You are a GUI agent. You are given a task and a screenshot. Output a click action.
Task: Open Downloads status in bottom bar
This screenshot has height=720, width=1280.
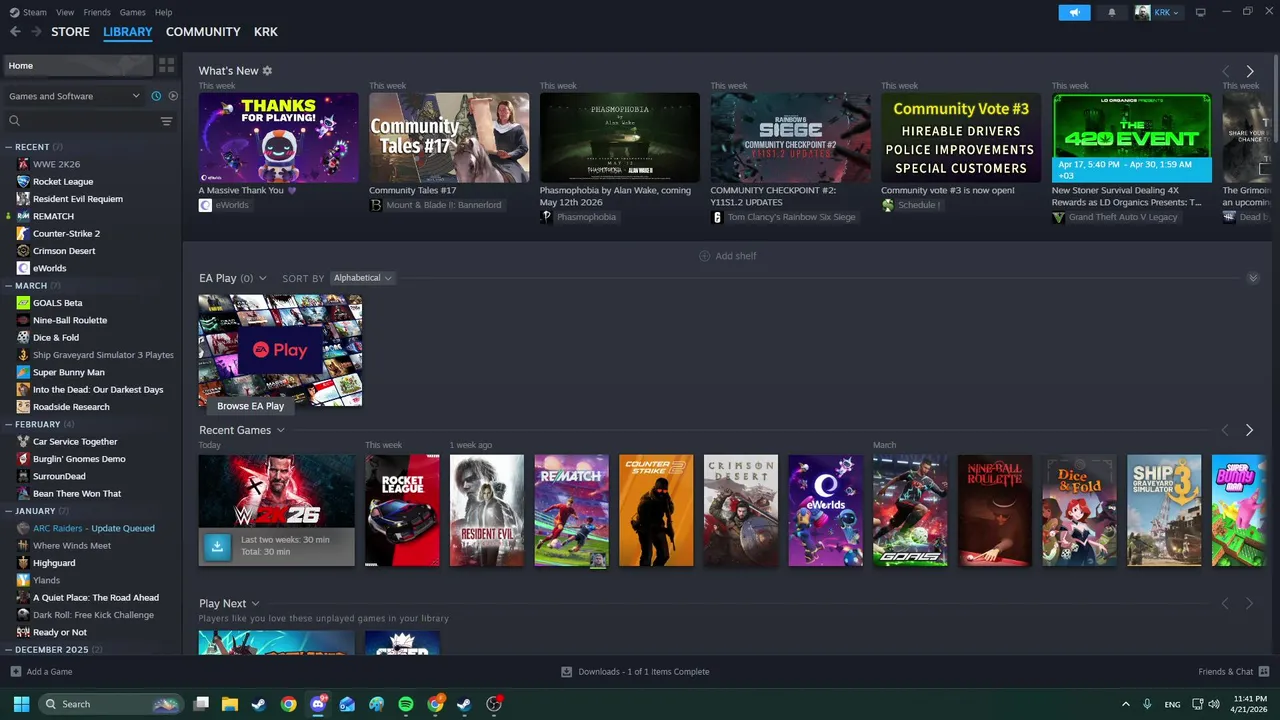(x=635, y=672)
